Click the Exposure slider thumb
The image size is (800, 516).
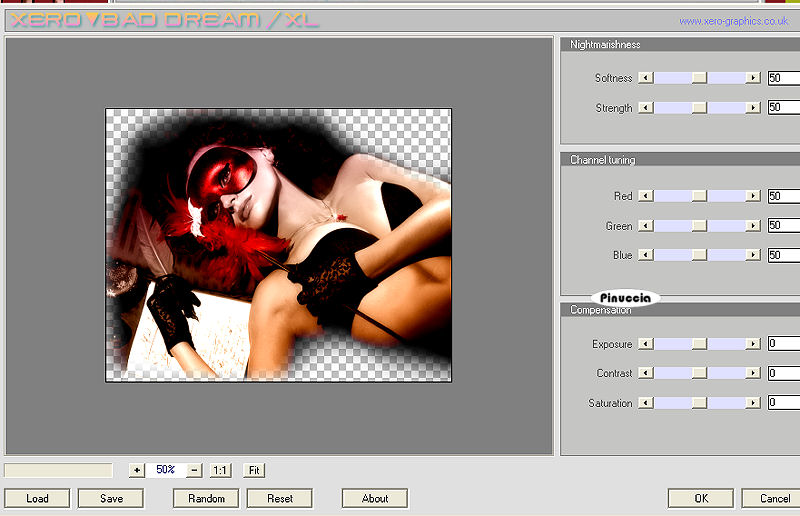(699, 343)
